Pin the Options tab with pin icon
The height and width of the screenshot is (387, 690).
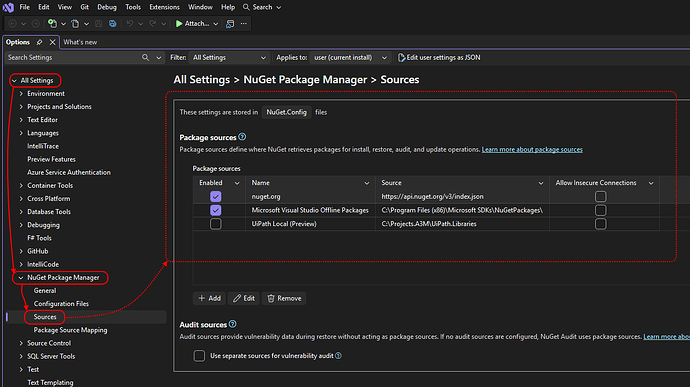pyautogui.click(x=39, y=42)
